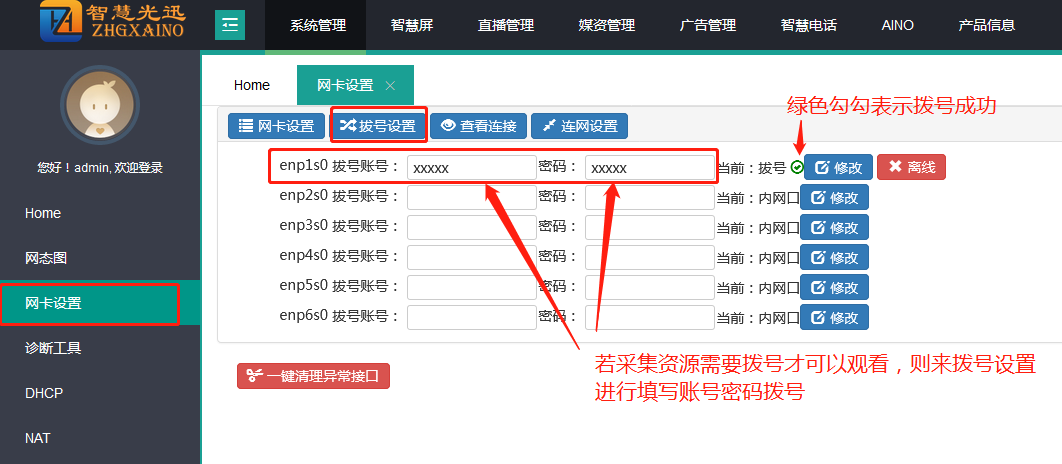Open the 拨号设置 toolbar button
Image resolution: width=1062 pixels, height=464 pixels.
coord(378,126)
